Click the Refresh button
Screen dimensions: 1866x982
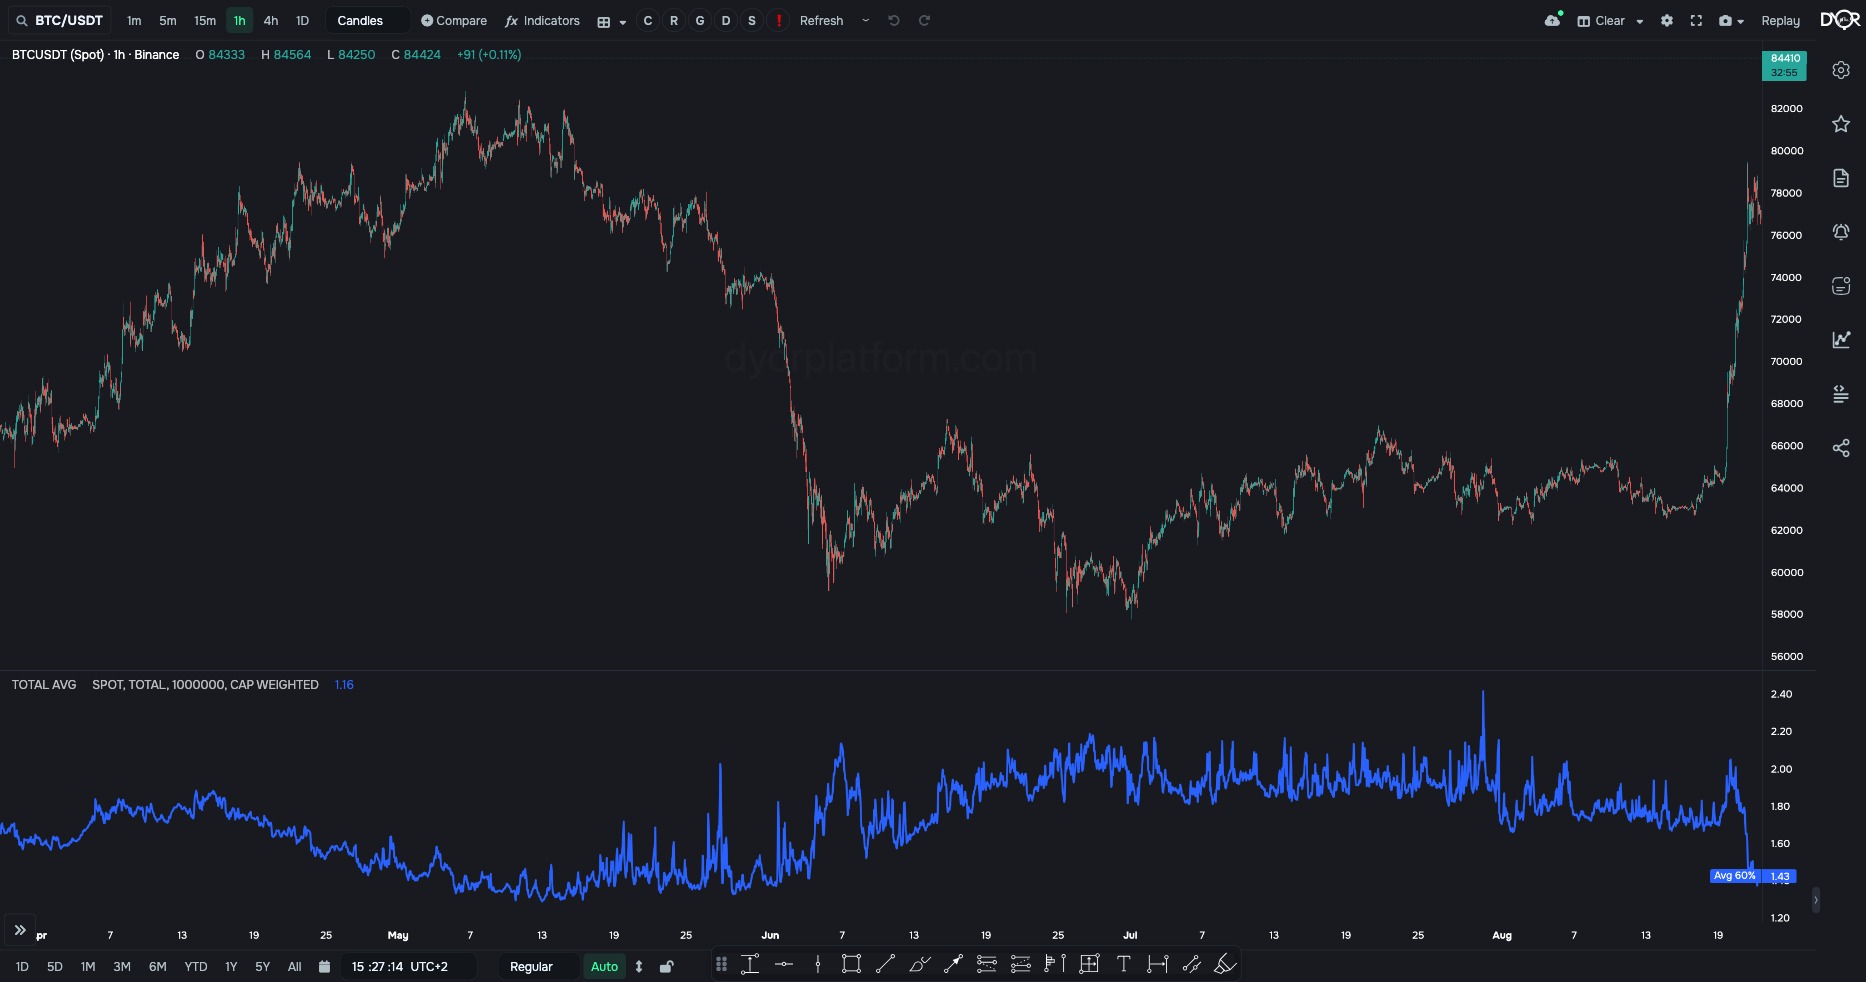tap(821, 20)
